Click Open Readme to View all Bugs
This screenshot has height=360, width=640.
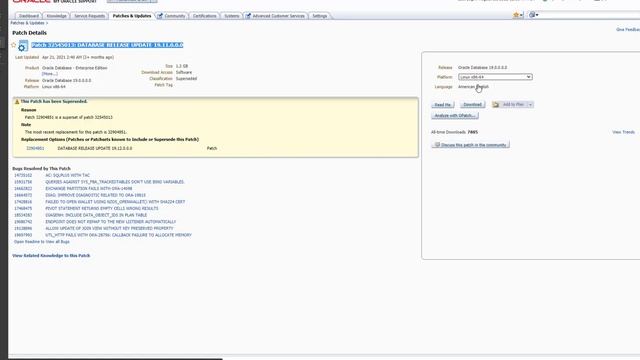pos(42,242)
